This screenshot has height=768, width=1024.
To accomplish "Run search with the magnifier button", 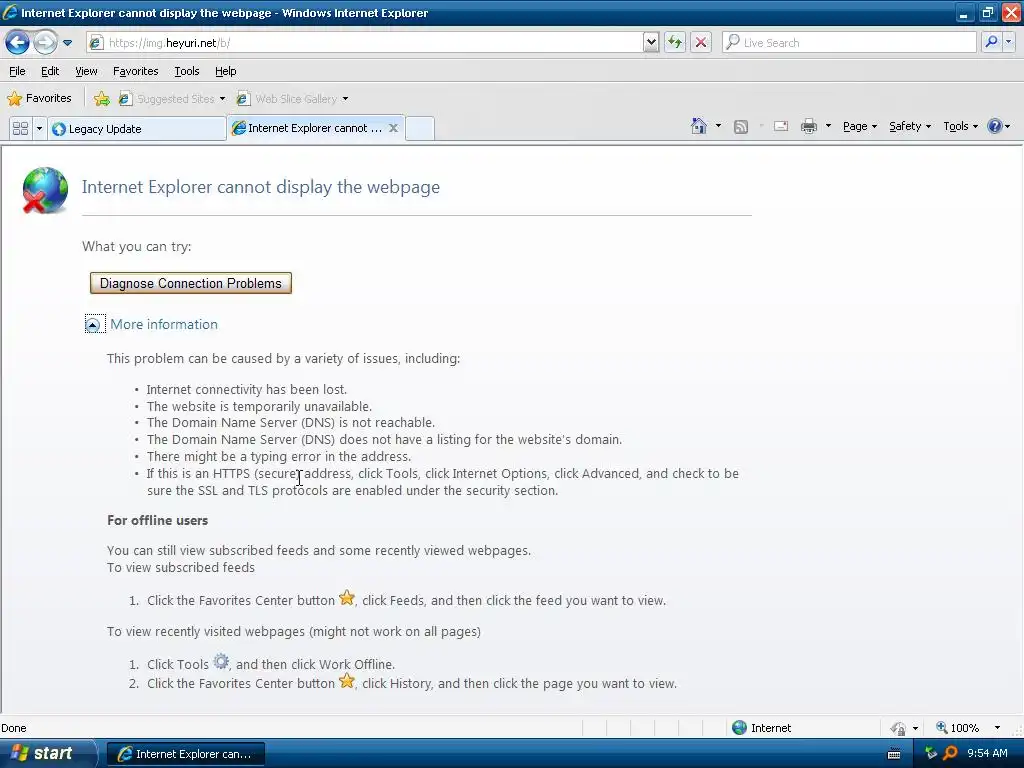I will (x=991, y=42).
